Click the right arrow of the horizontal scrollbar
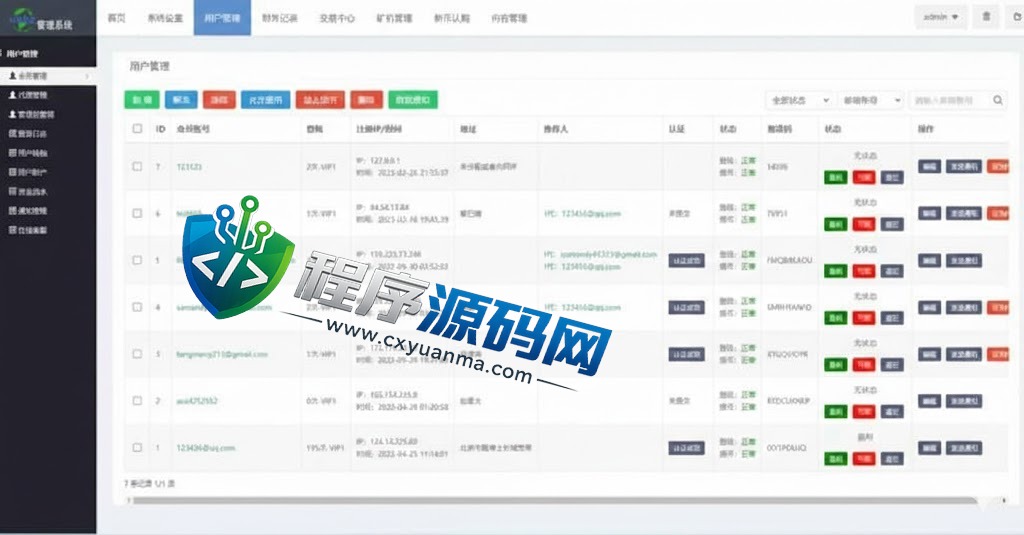Image resolution: width=1024 pixels, height=535 pixels. click(x=1004, y=500)
